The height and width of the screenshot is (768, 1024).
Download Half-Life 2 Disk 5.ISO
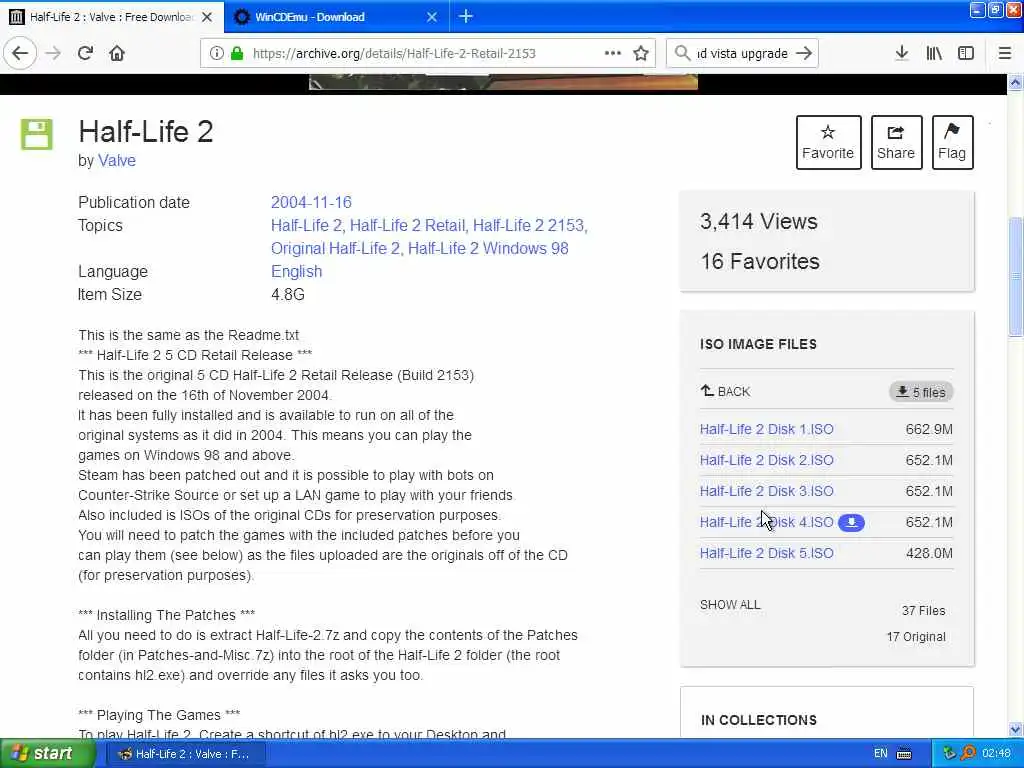click(767, 553)
